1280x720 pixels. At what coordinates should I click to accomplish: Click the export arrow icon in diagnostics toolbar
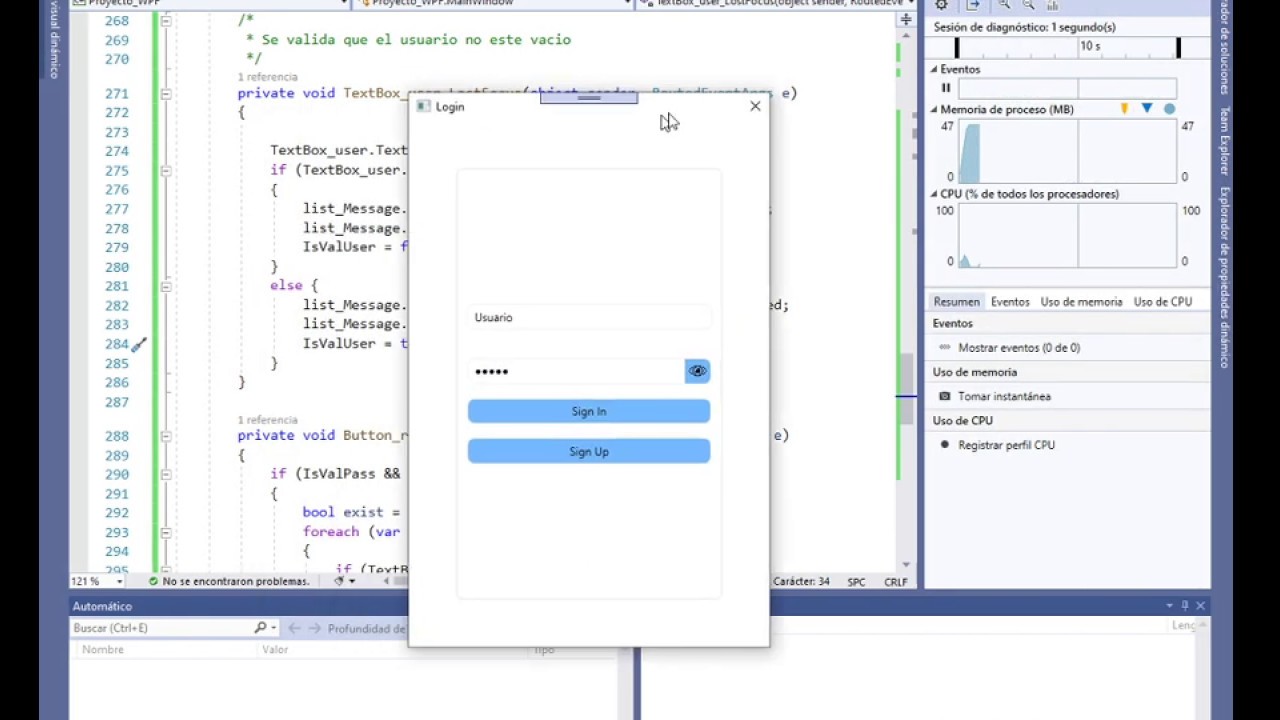click(973, 5)
